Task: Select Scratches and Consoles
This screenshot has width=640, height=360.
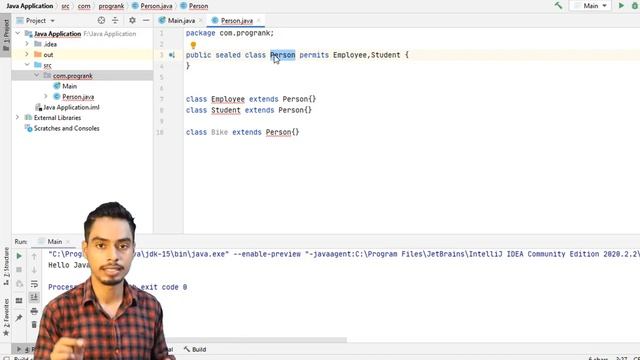Action: coord(67,128)
